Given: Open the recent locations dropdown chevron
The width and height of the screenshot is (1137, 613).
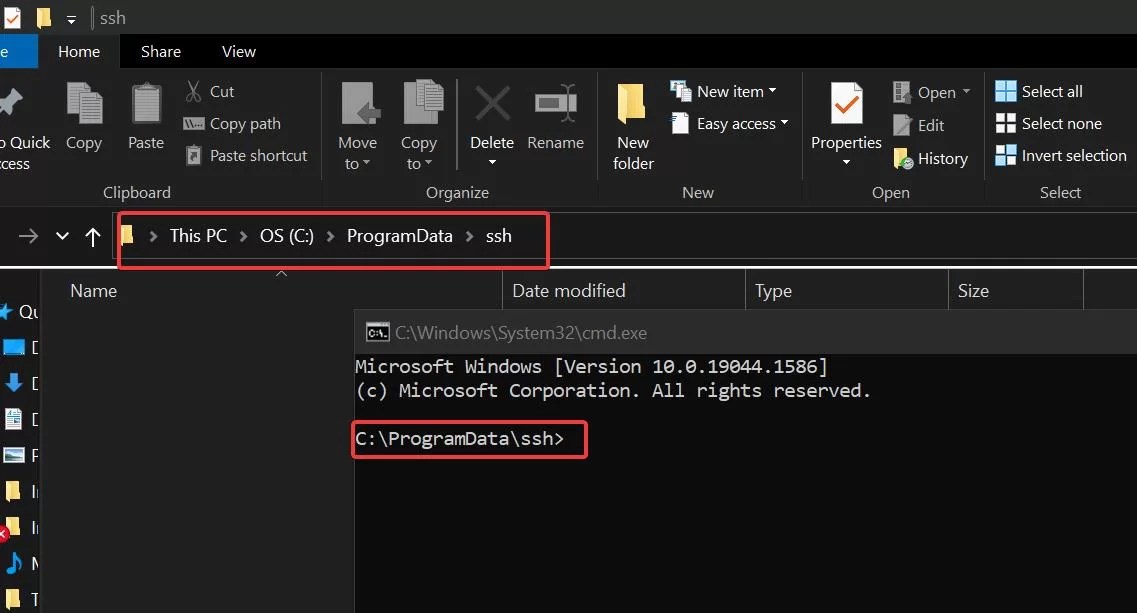Looking at the screenshot, I should coord(62,236).
